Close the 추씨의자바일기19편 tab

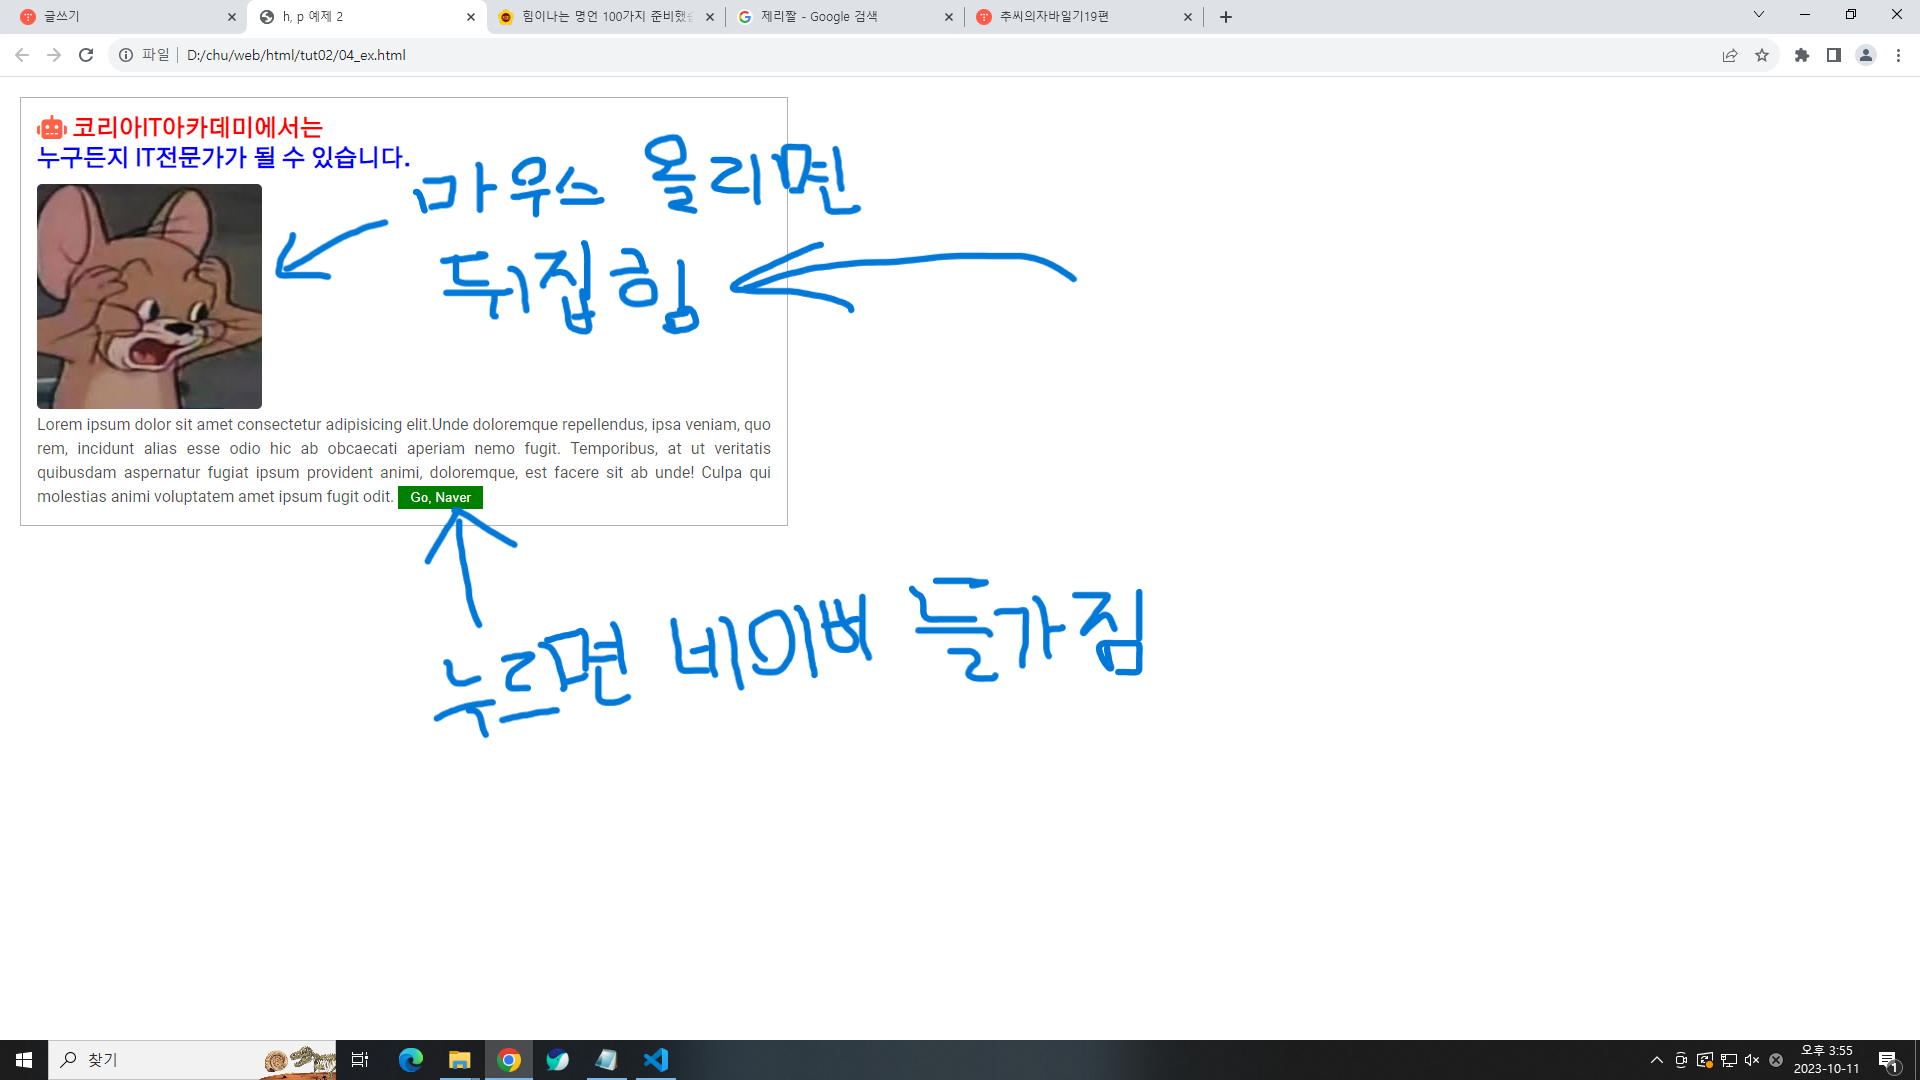click(x=1188, y=17)
